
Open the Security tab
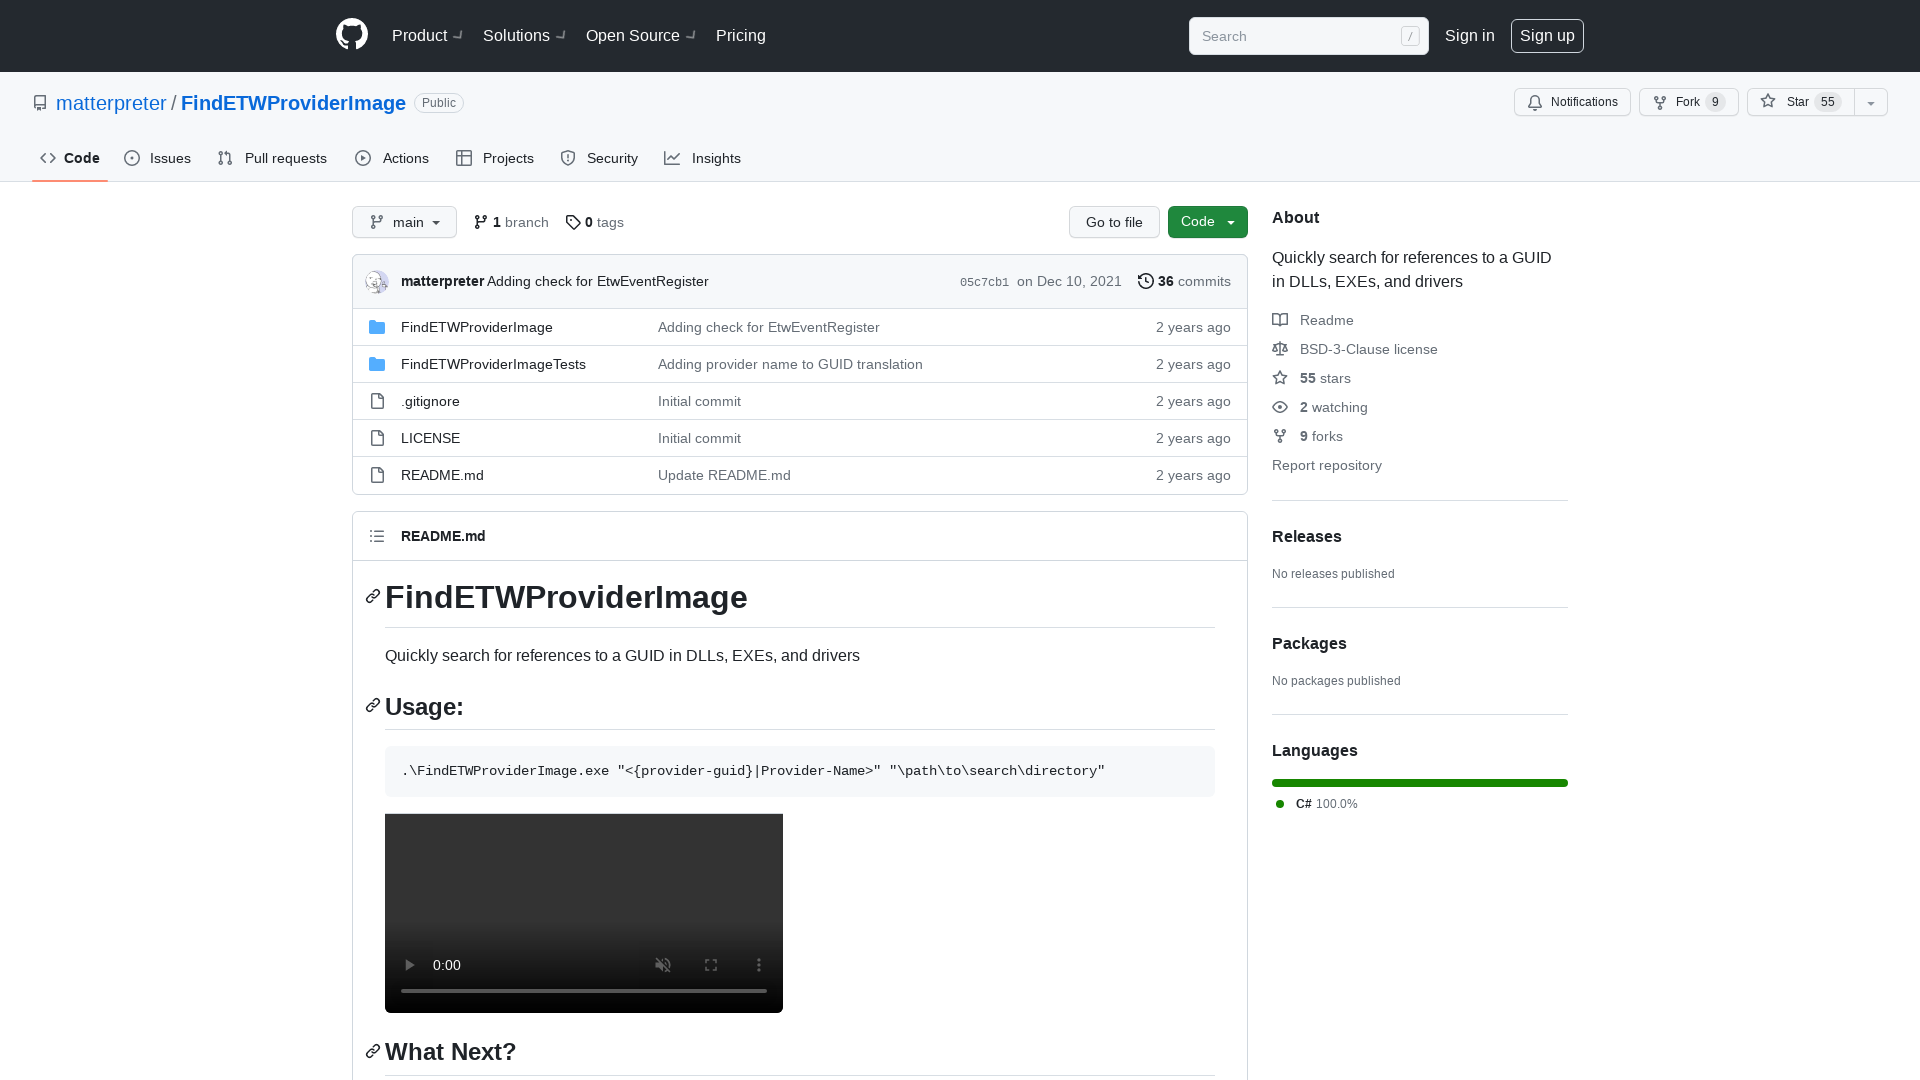pos(599,158)
